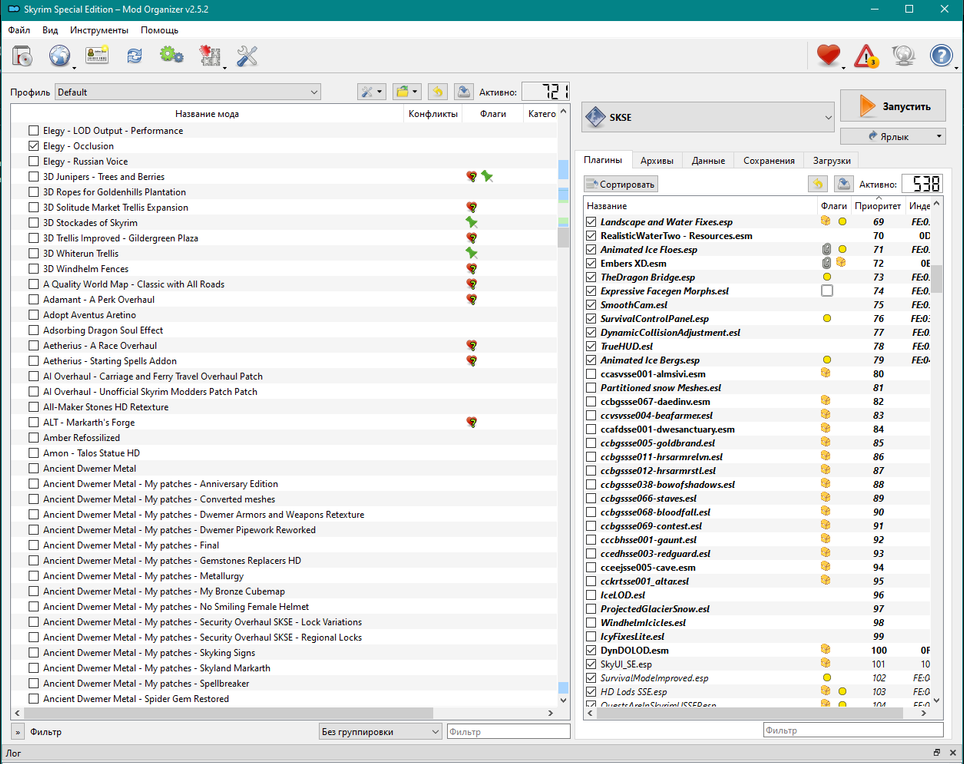Click green flag icon for 3D Stockades of Skyrim
Viewport: 964px width, 764px height.
pyautogui.click(x=472, y=223)
